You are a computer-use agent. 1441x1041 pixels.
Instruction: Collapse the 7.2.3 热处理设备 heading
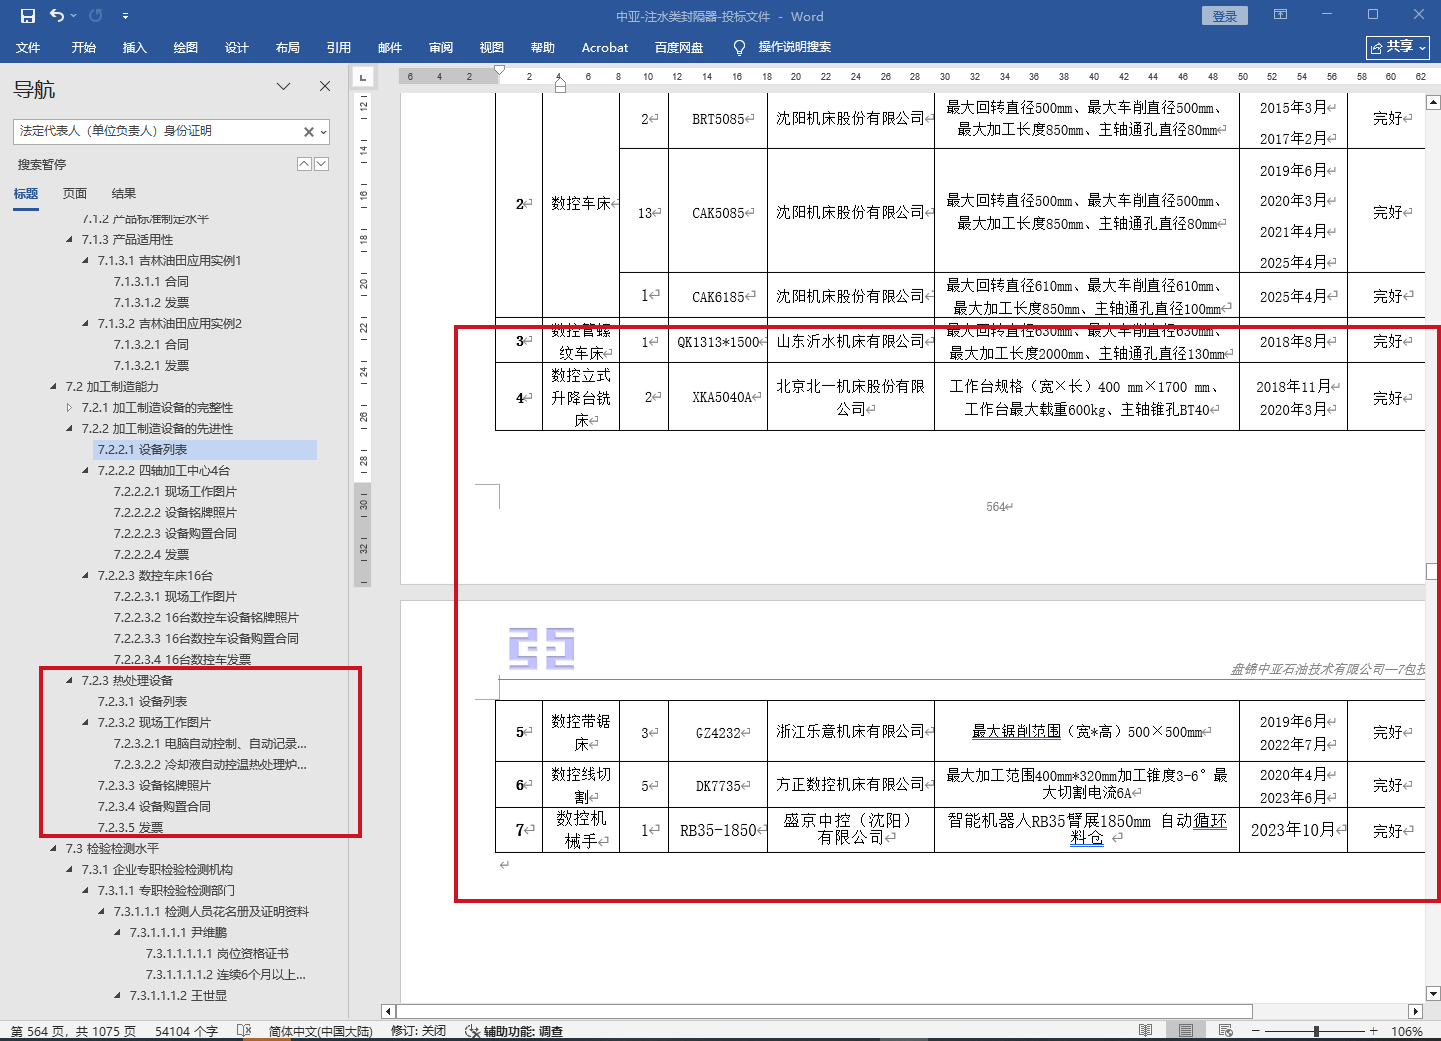click(70, 681)
